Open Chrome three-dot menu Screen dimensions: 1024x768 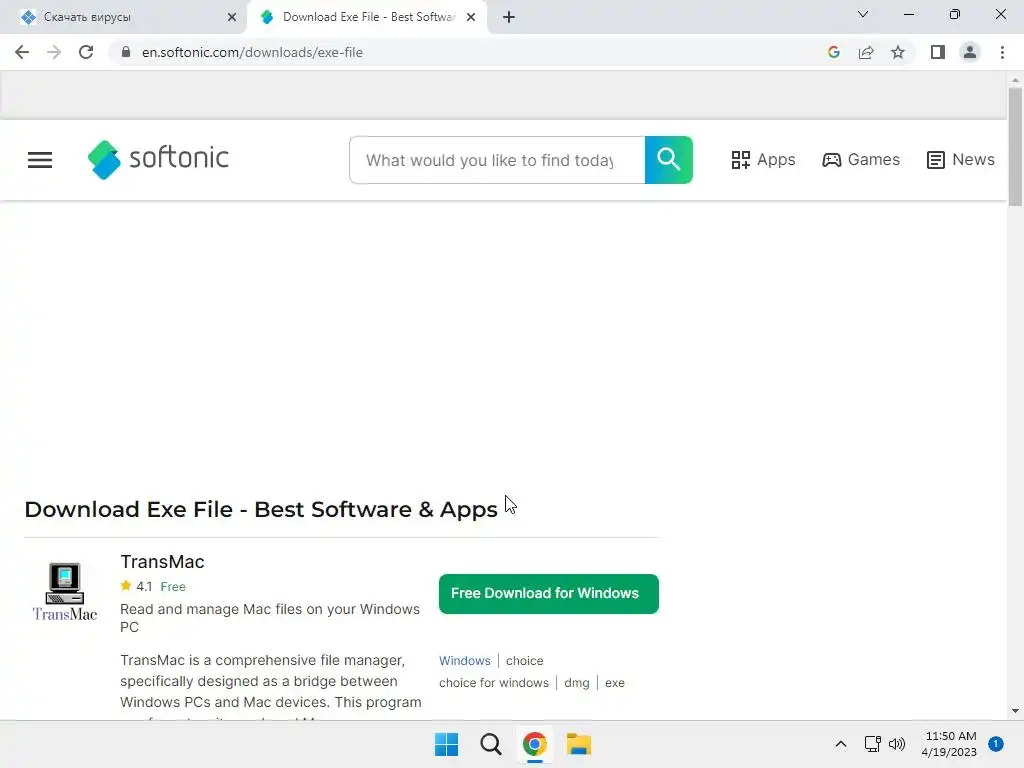(1002, 52)
